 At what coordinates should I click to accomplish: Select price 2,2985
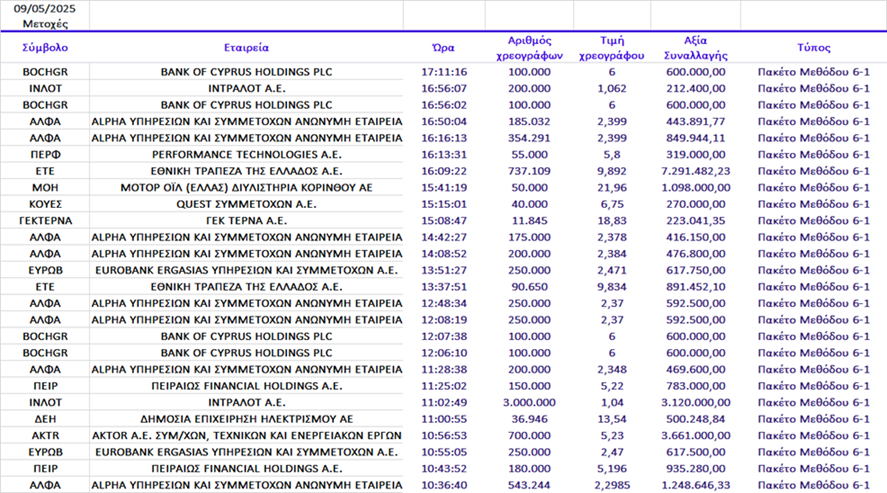[x=612, y=485]
